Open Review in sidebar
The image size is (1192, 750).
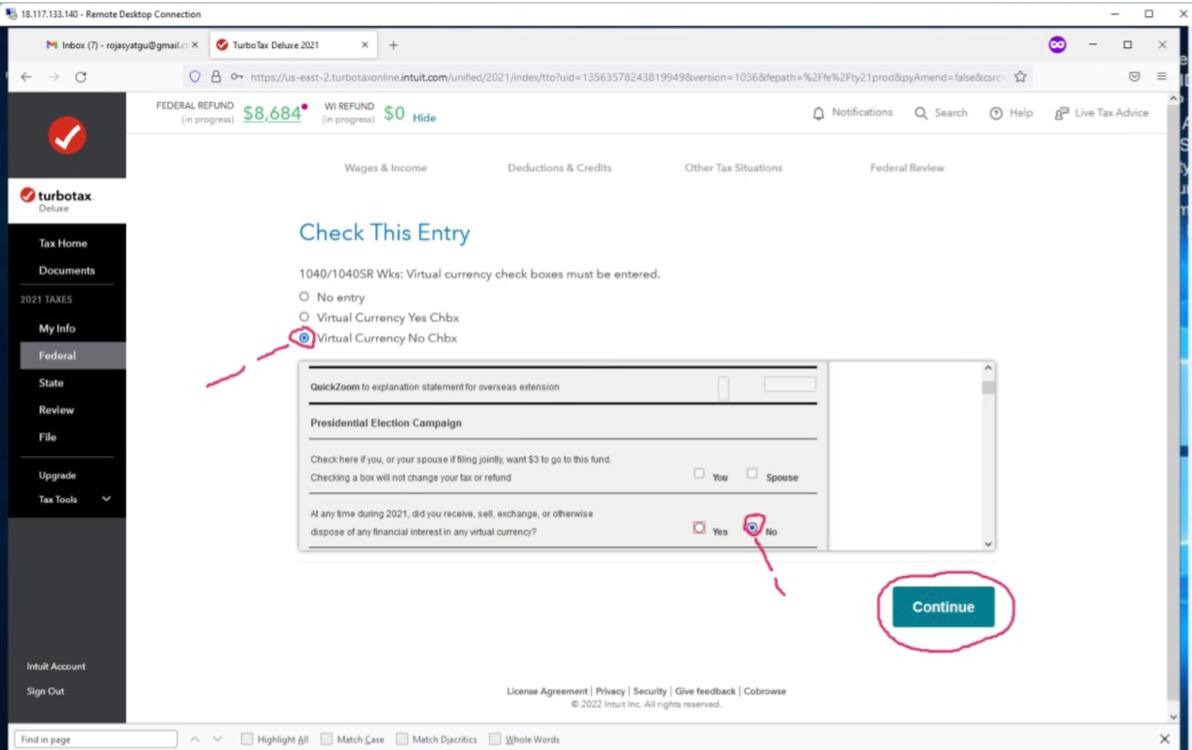[x=56, y=410]
